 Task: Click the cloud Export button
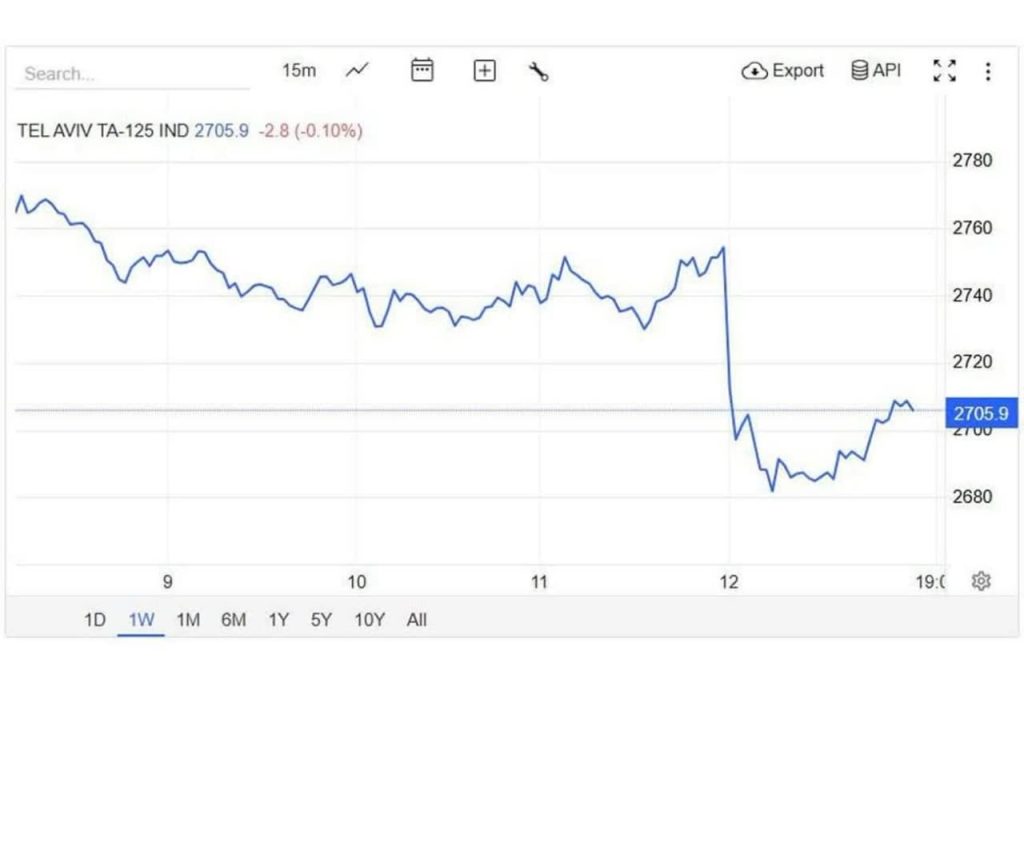click(783, 71)
